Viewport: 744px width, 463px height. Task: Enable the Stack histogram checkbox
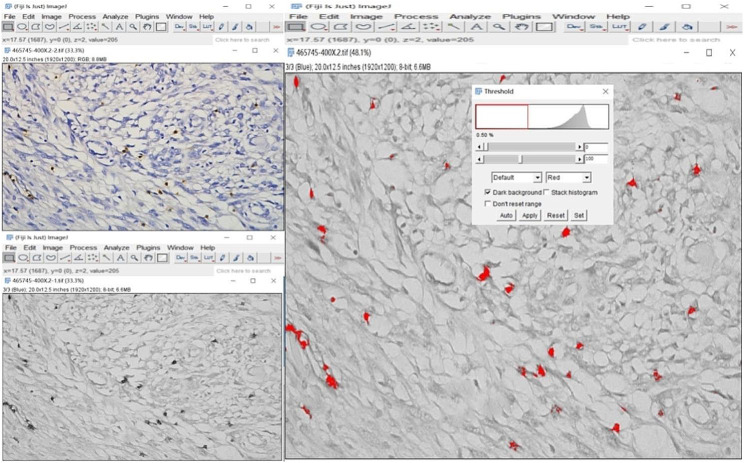click(546, 192)
